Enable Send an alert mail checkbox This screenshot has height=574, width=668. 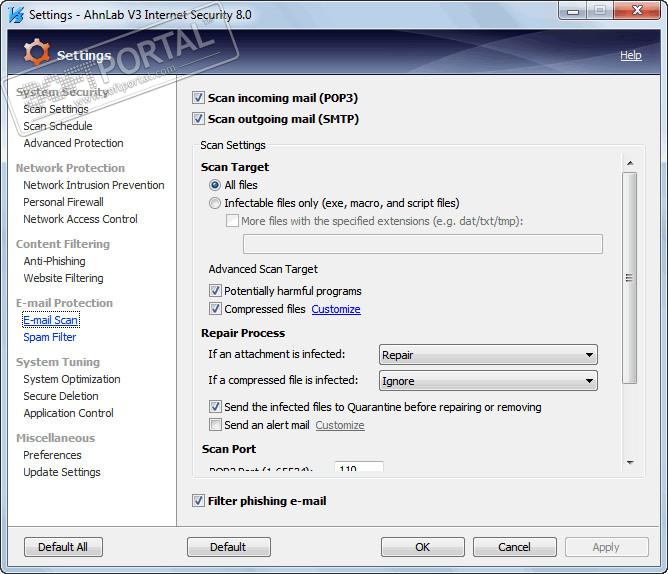[215, 425]
